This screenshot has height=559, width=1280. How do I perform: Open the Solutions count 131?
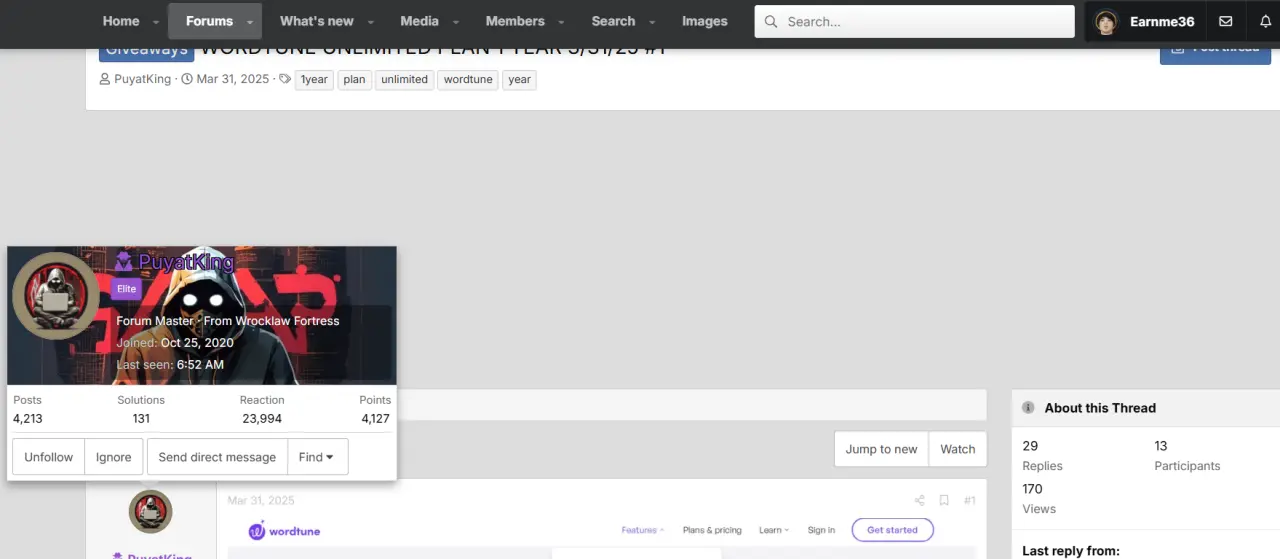[141, 419]
